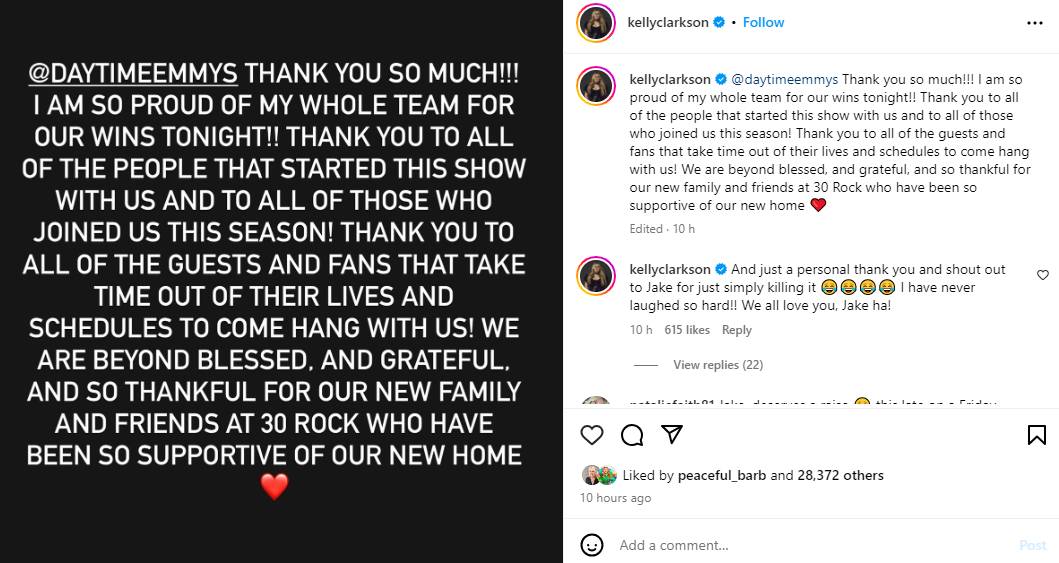Open comments via speech bubble icon

click(x=632, y=435)
